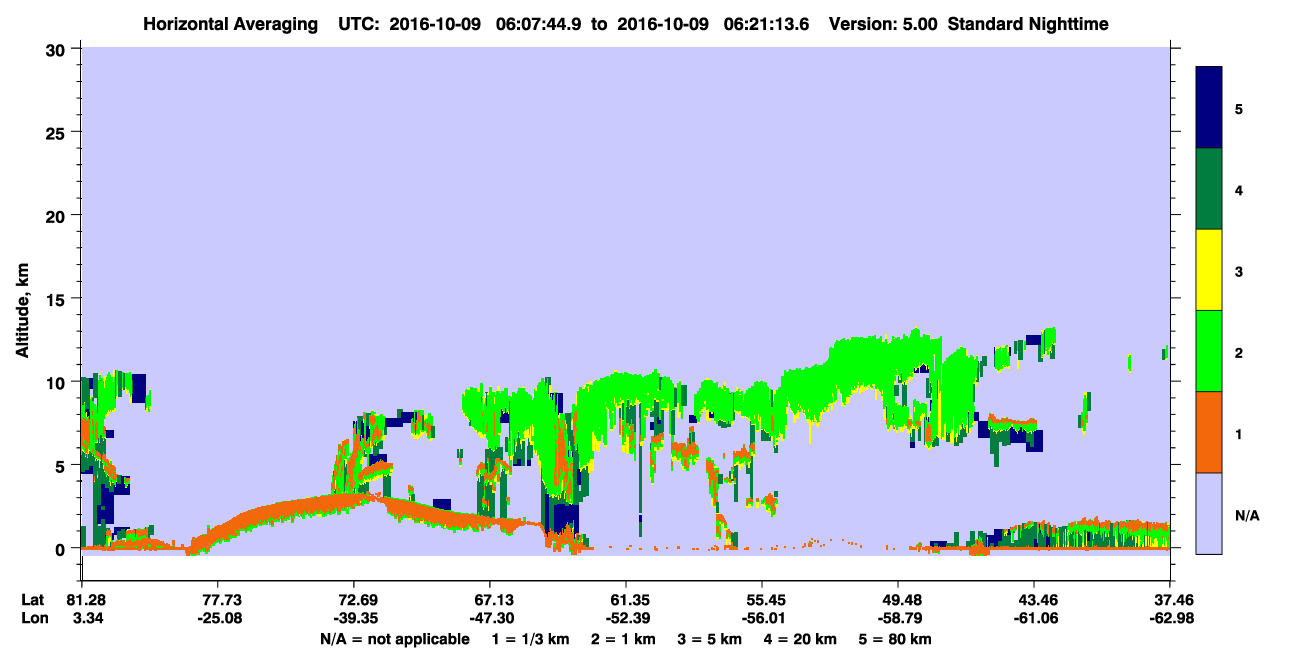Click the bright green legend swatch for level 2
Viewport: 1300px width, 667px height.
[1209, 350]
